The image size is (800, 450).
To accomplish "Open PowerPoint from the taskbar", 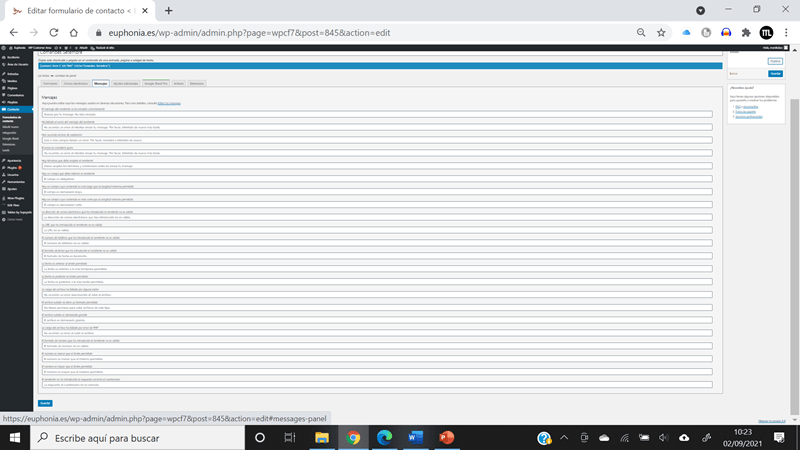I will pos(446,438).
